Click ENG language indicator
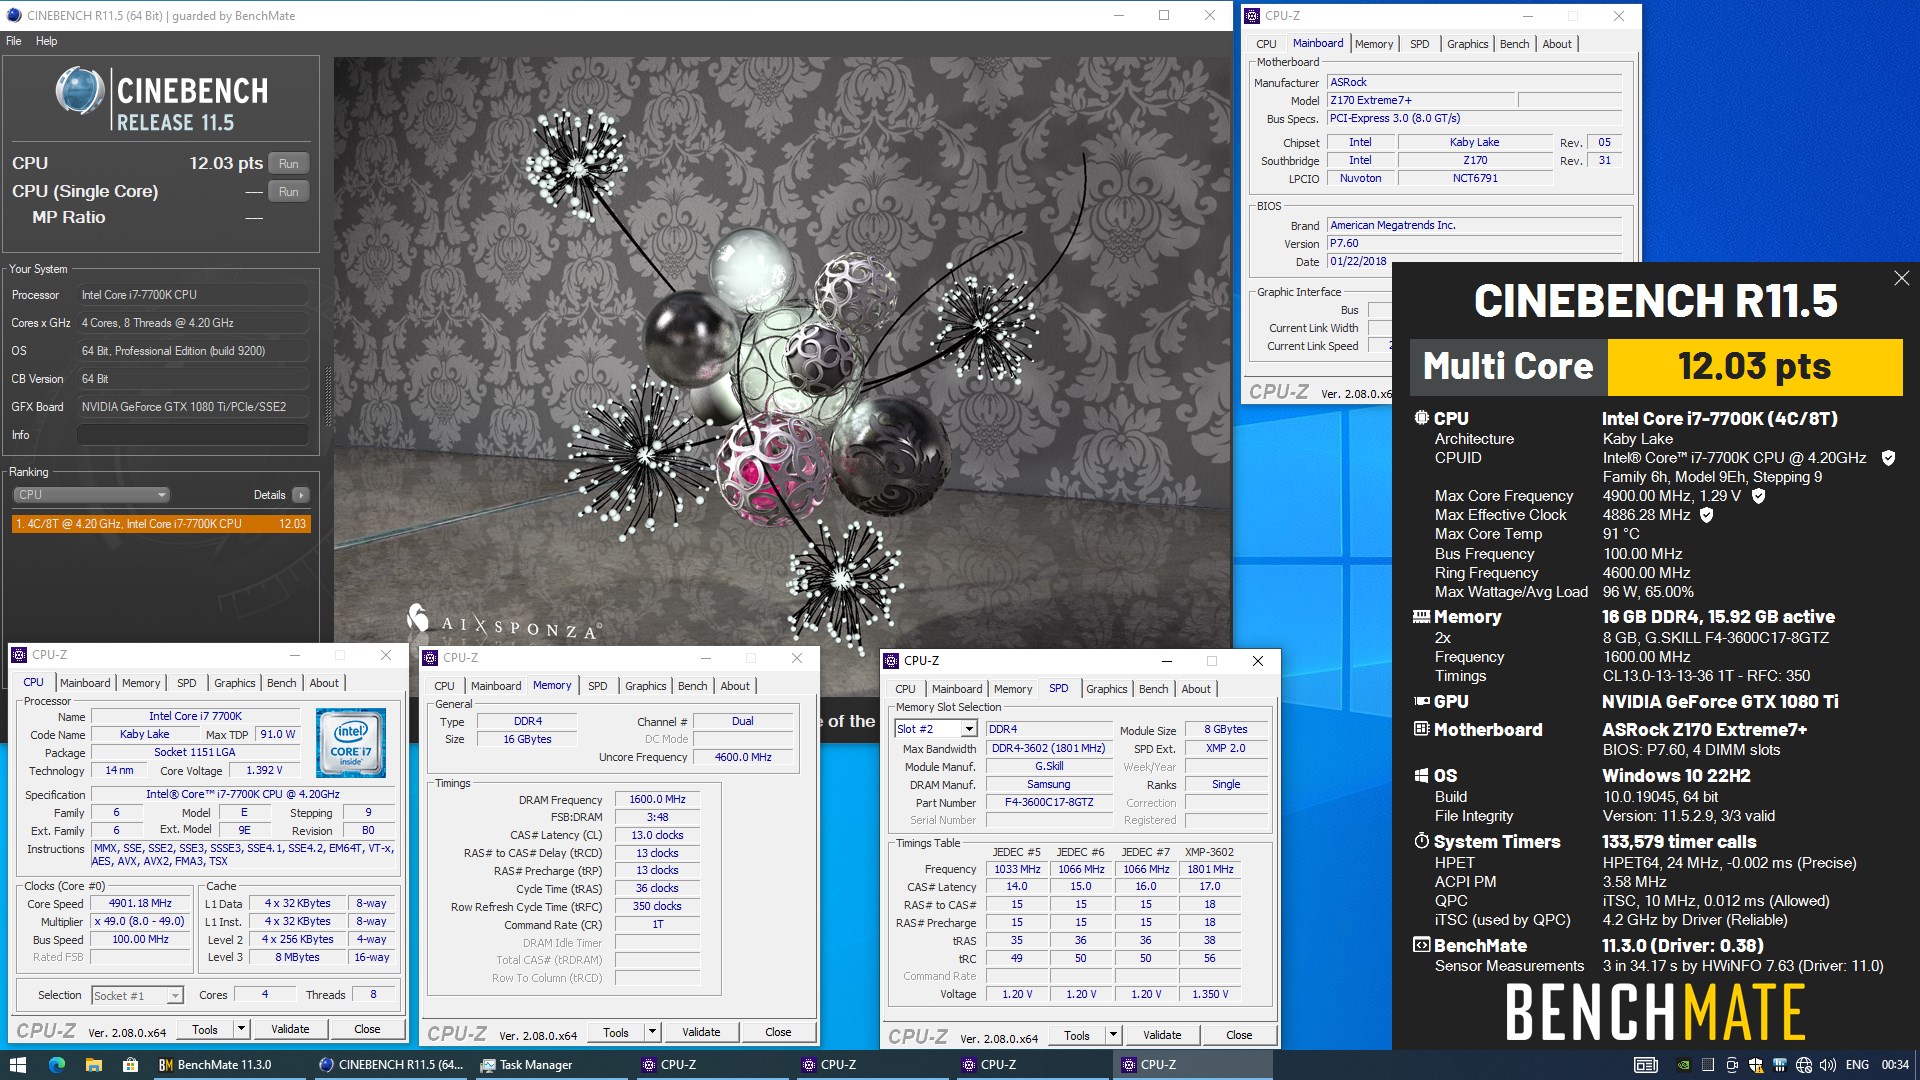Image resolution: width=1920 pixels, height=1080 pixels. pyautogui.click(x=1857, y=1065)
